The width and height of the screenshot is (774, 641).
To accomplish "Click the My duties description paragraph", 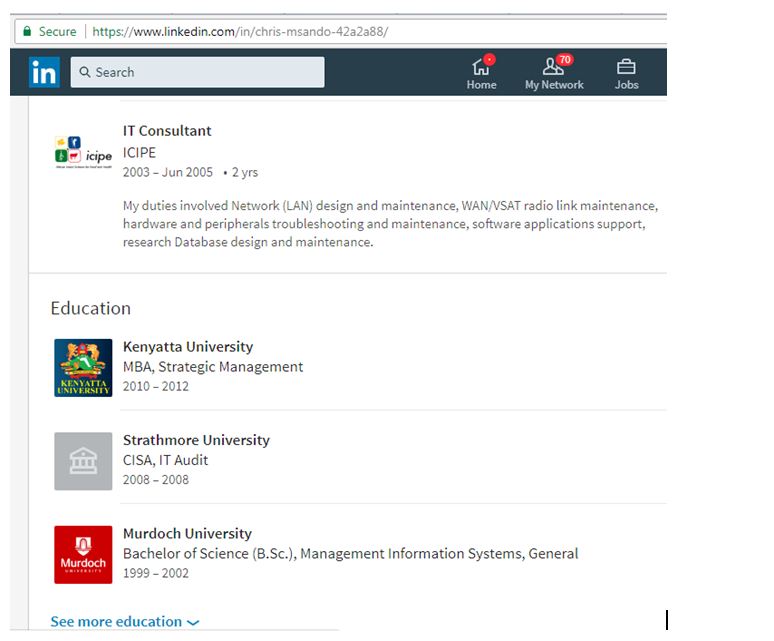I will pos(390,224).
